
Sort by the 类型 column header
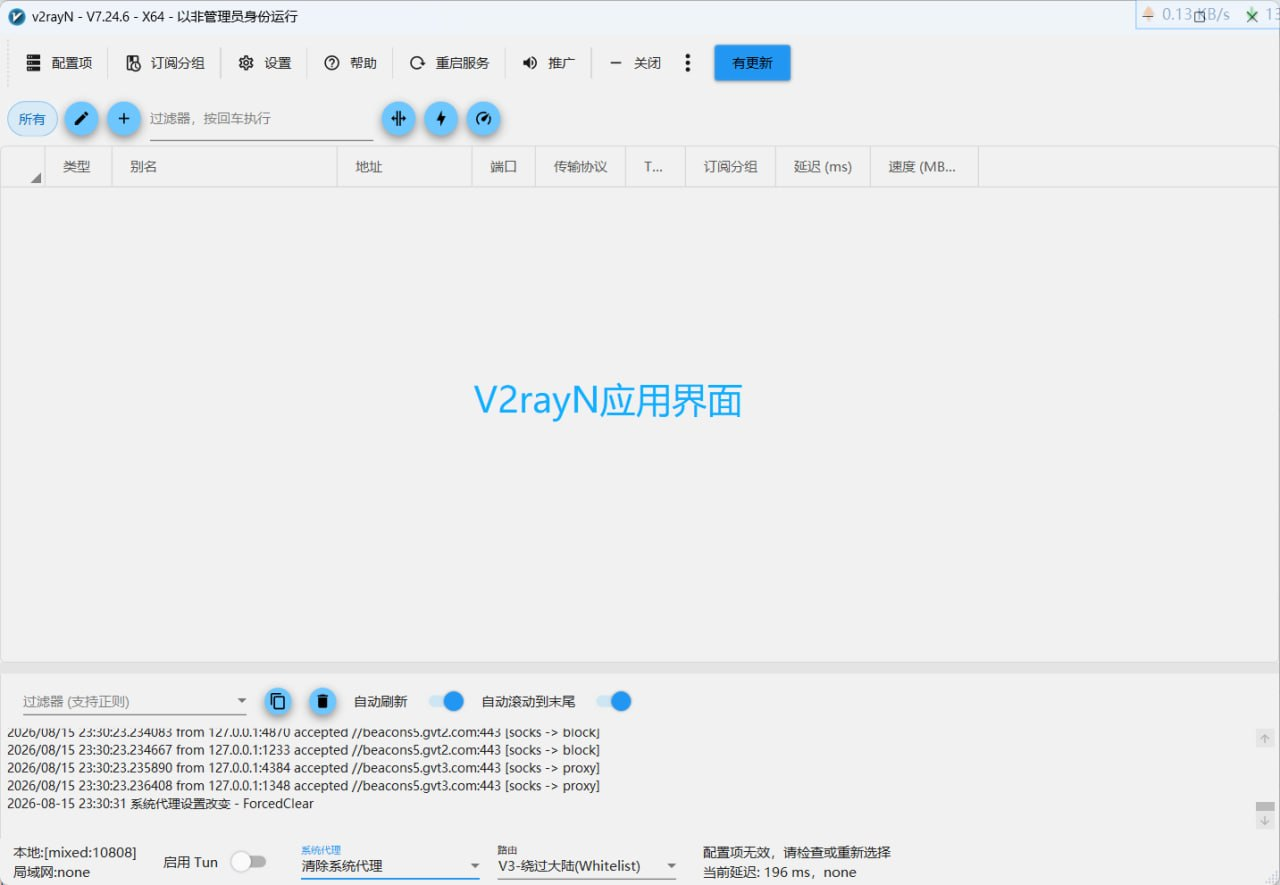[x=78, y=167]
